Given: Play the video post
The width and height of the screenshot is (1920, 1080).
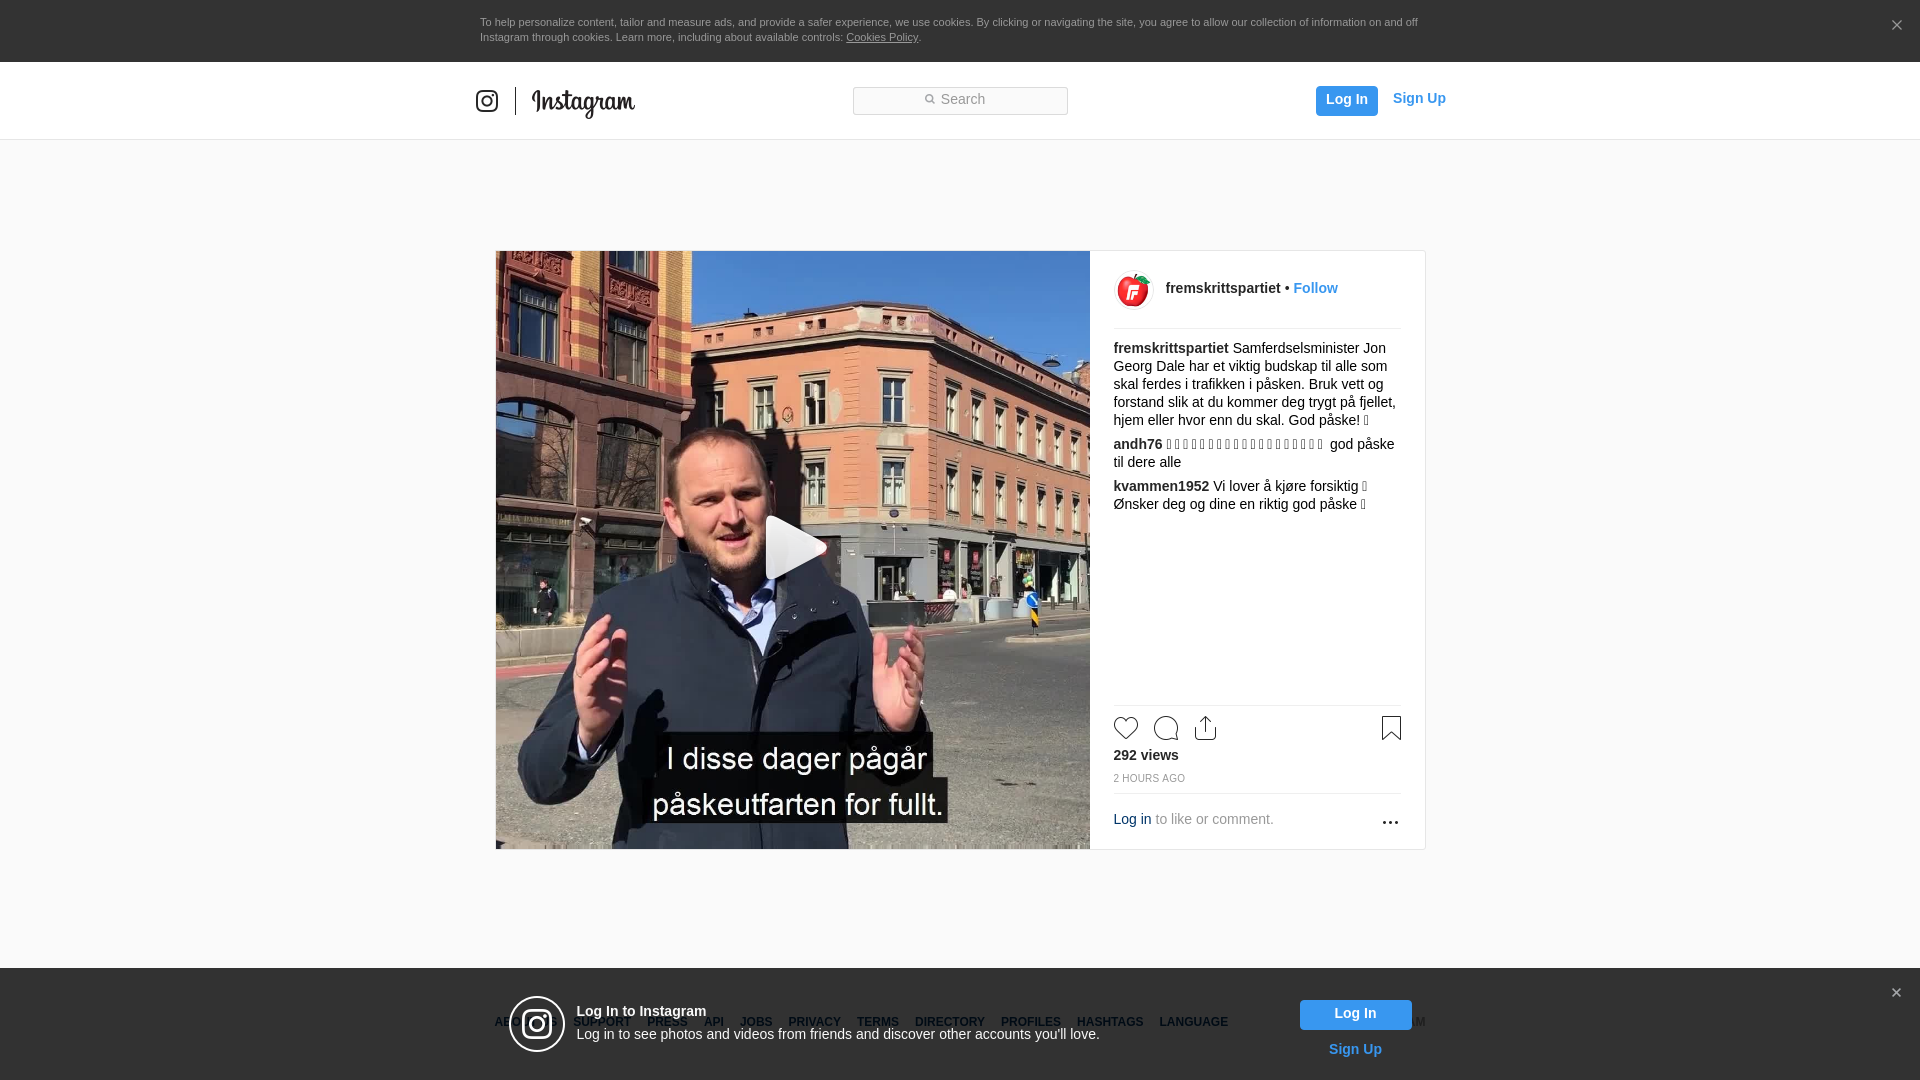Looking at the screenshot, I should pos(794,548).
